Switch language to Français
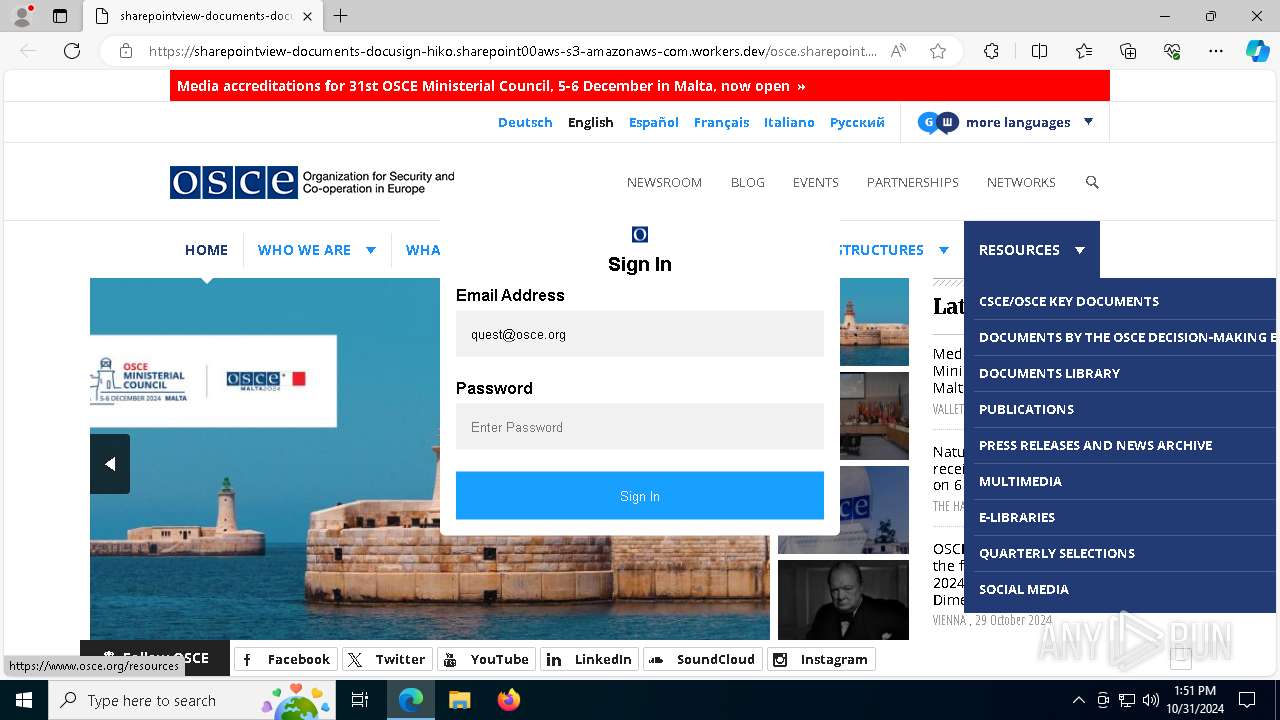Screen dimensions: 1280x720 [721, 122]
